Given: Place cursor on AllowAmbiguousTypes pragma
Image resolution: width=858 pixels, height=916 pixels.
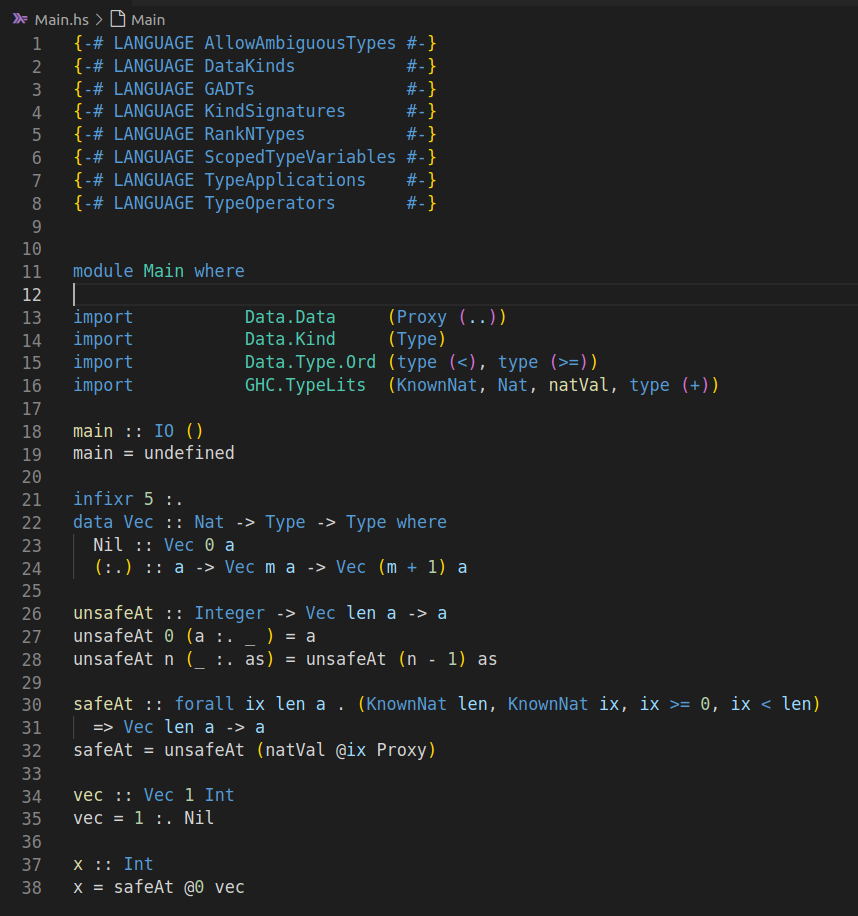Looking at the screenshot, I should tap(300, 43).
